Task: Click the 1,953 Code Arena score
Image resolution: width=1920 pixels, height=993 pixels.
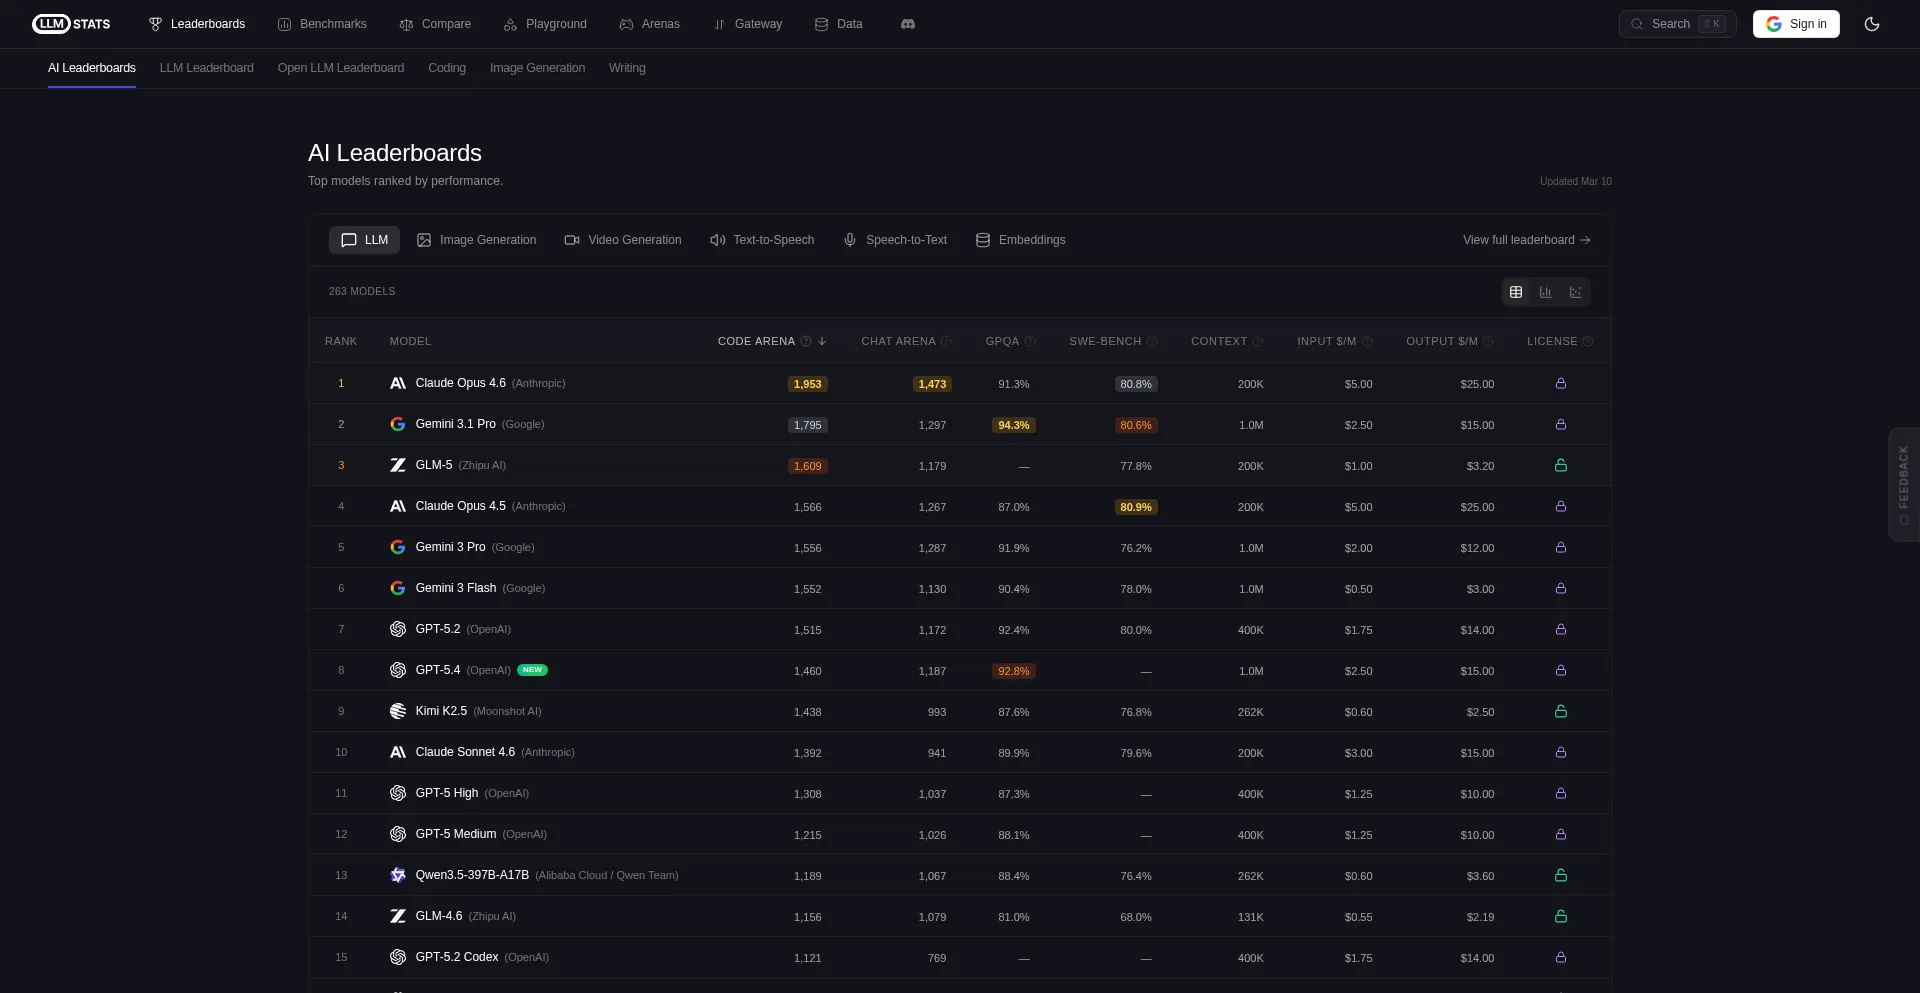Action: pyautogui.click(x=807, y=384)
